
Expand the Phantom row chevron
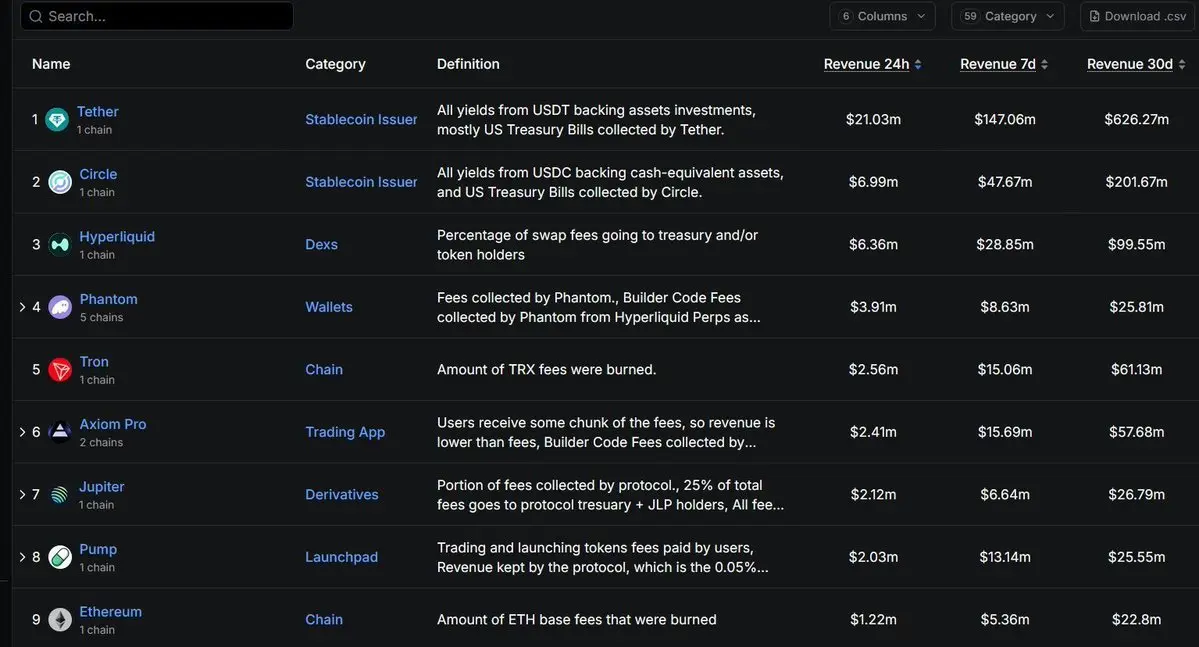coord(22,307)
